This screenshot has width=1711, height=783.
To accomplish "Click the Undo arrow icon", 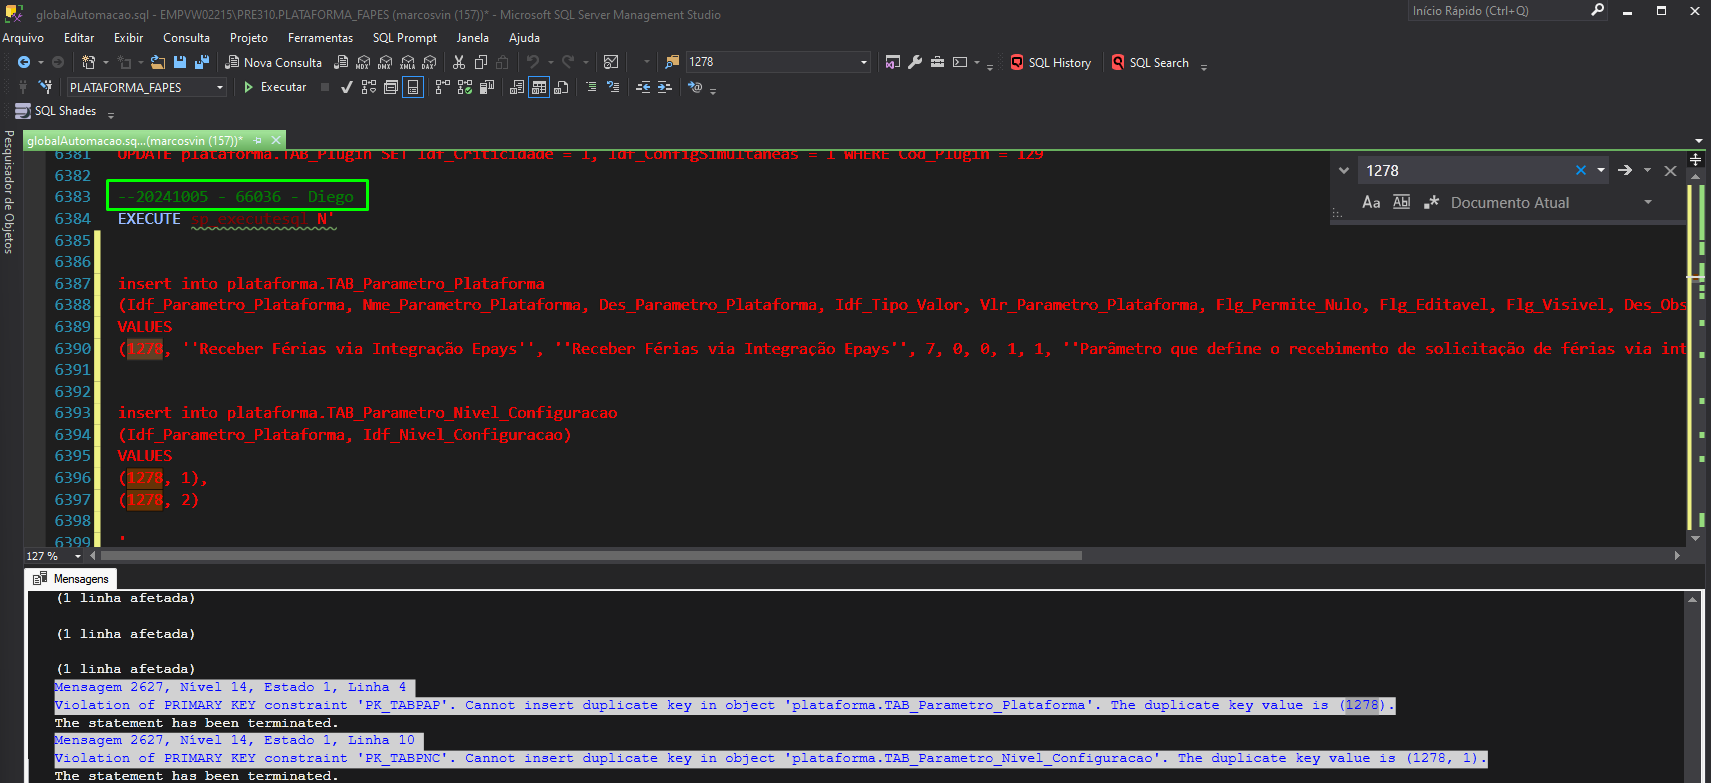I will (533, 62).
